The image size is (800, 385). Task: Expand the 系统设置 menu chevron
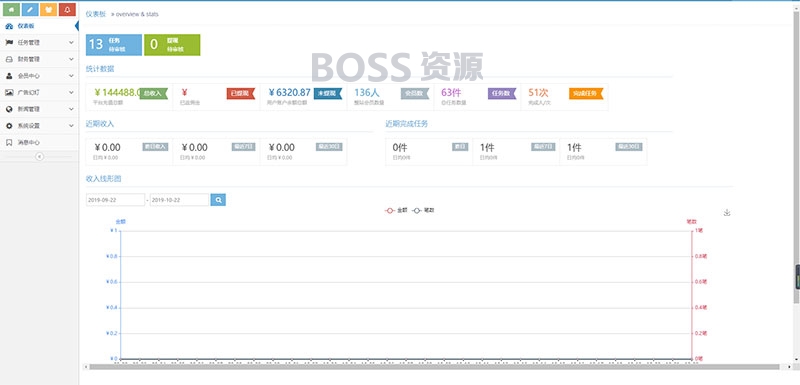(71, 125)
